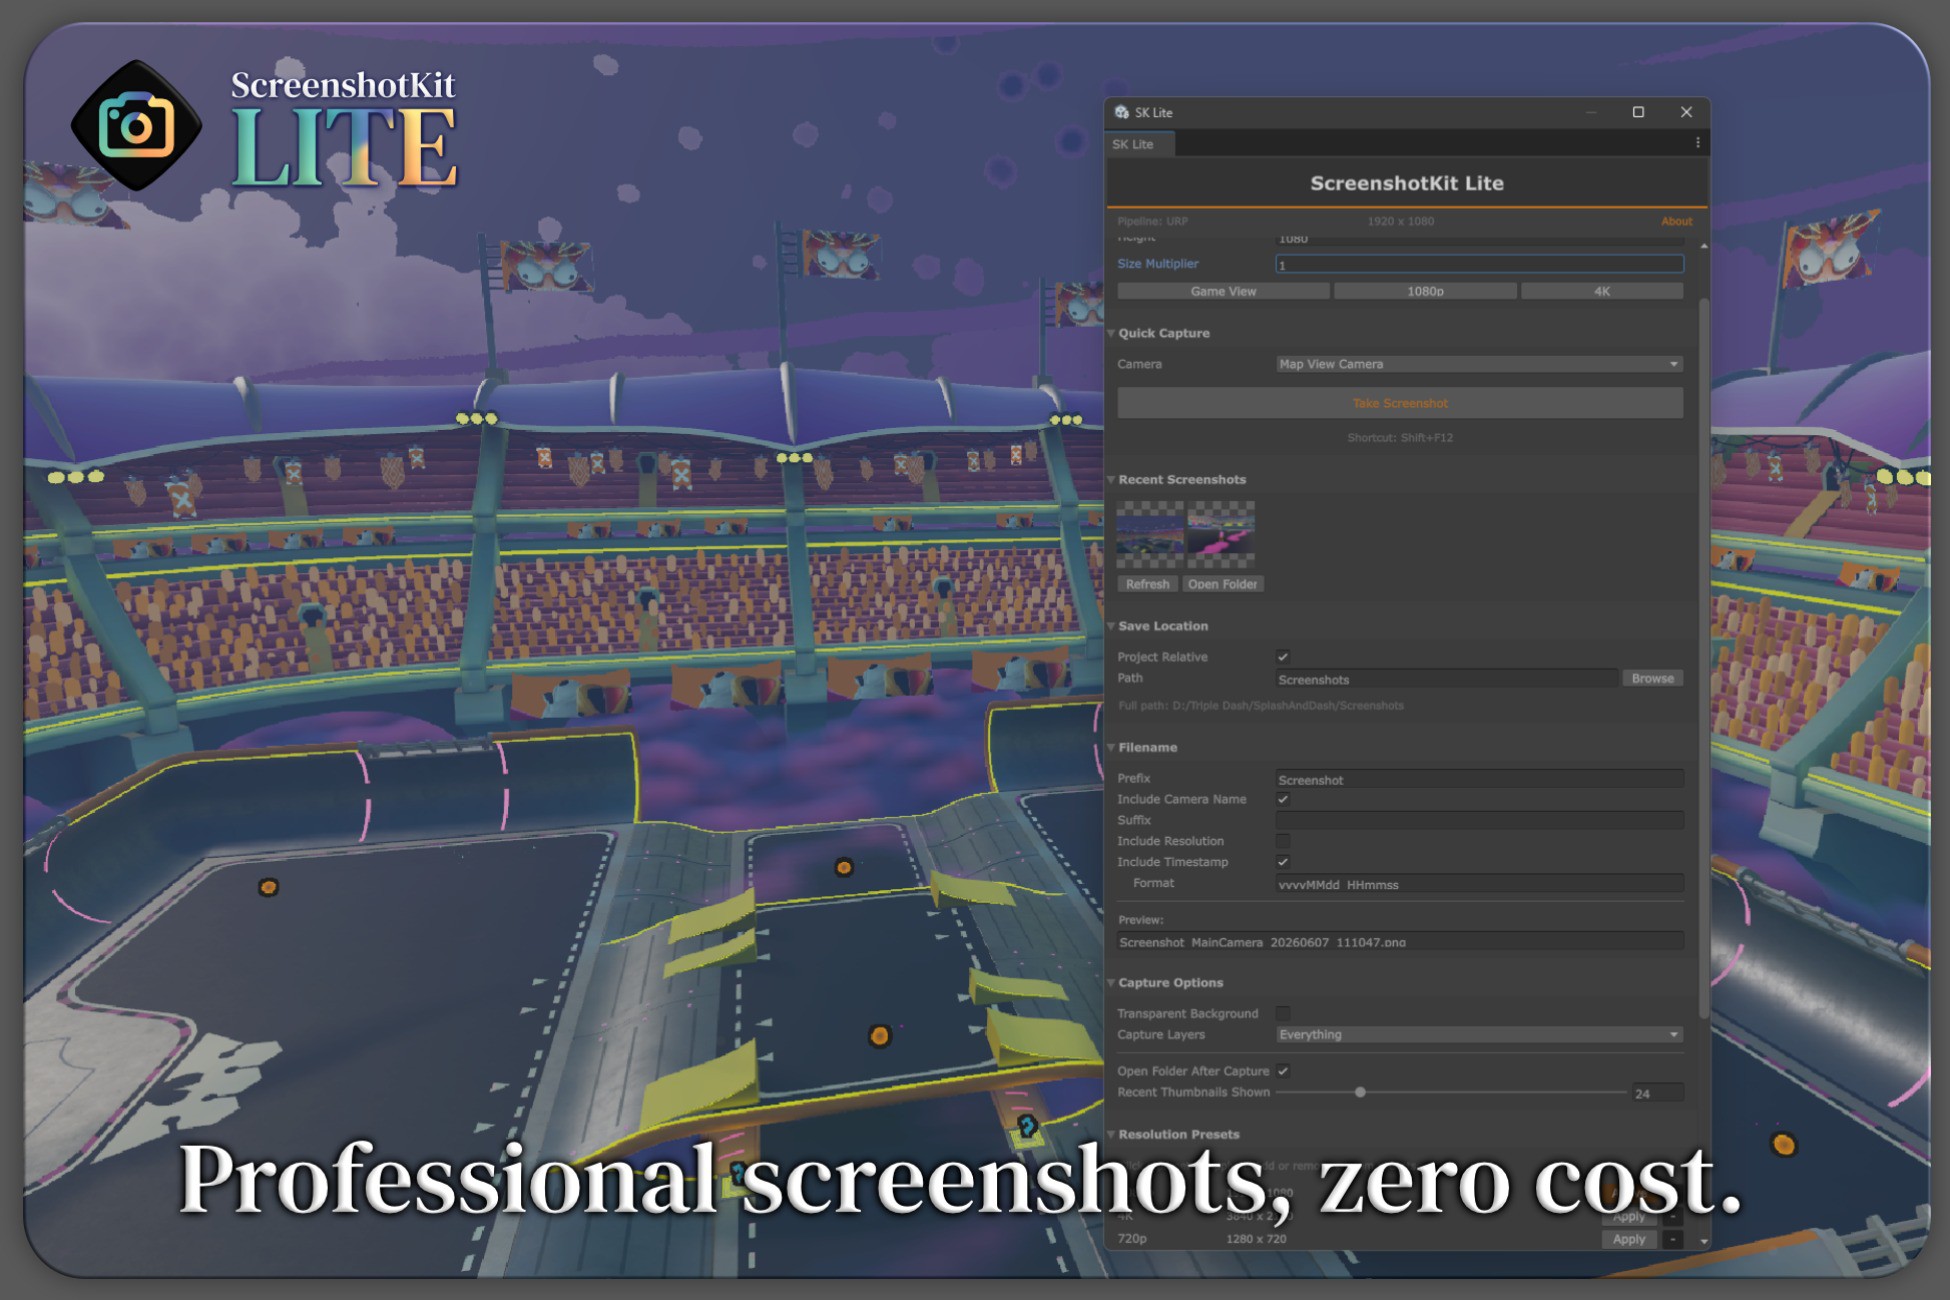The image size is (1950, 1300).
Task: Collapse the Recent Screenshots section
Action: [1111, 479]
